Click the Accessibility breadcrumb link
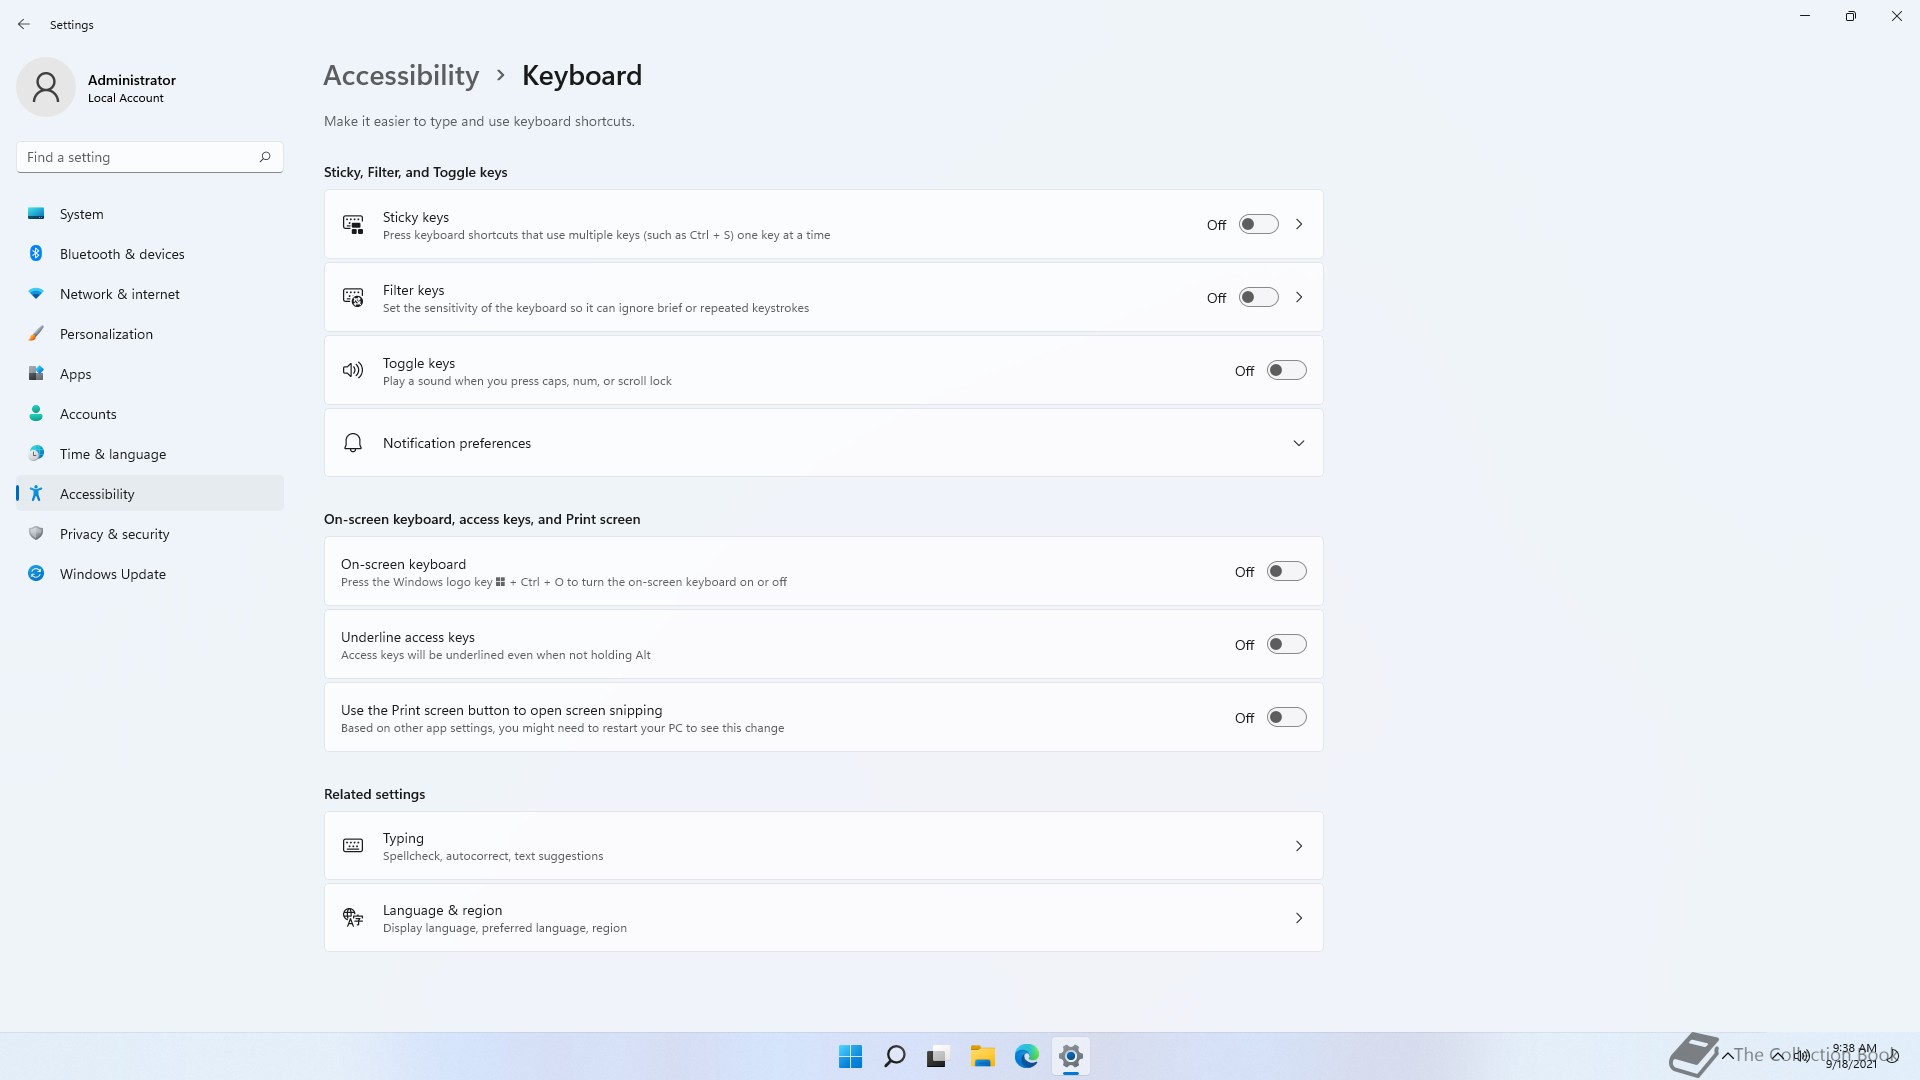 (x=401, y=75)
